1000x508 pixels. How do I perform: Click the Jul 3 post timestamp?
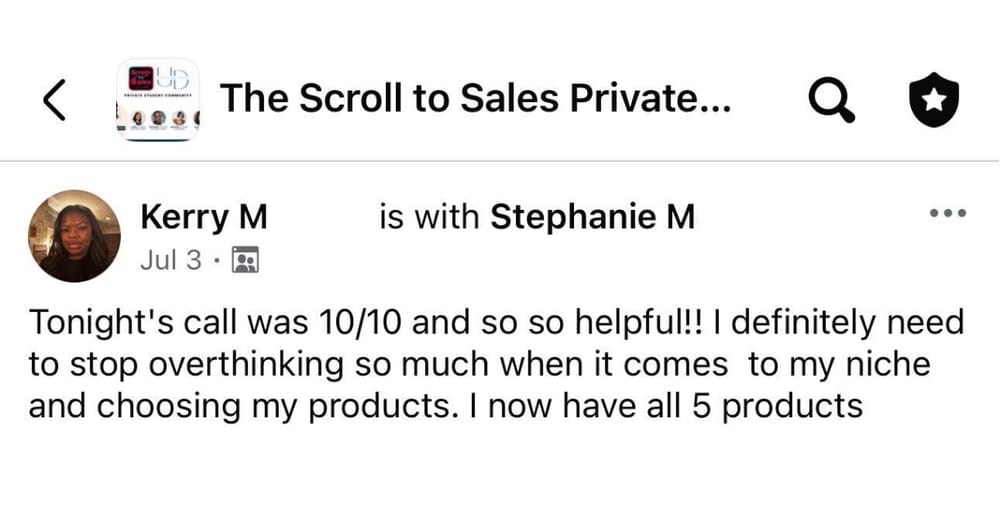pyautogui.click(x=170, y=261)
